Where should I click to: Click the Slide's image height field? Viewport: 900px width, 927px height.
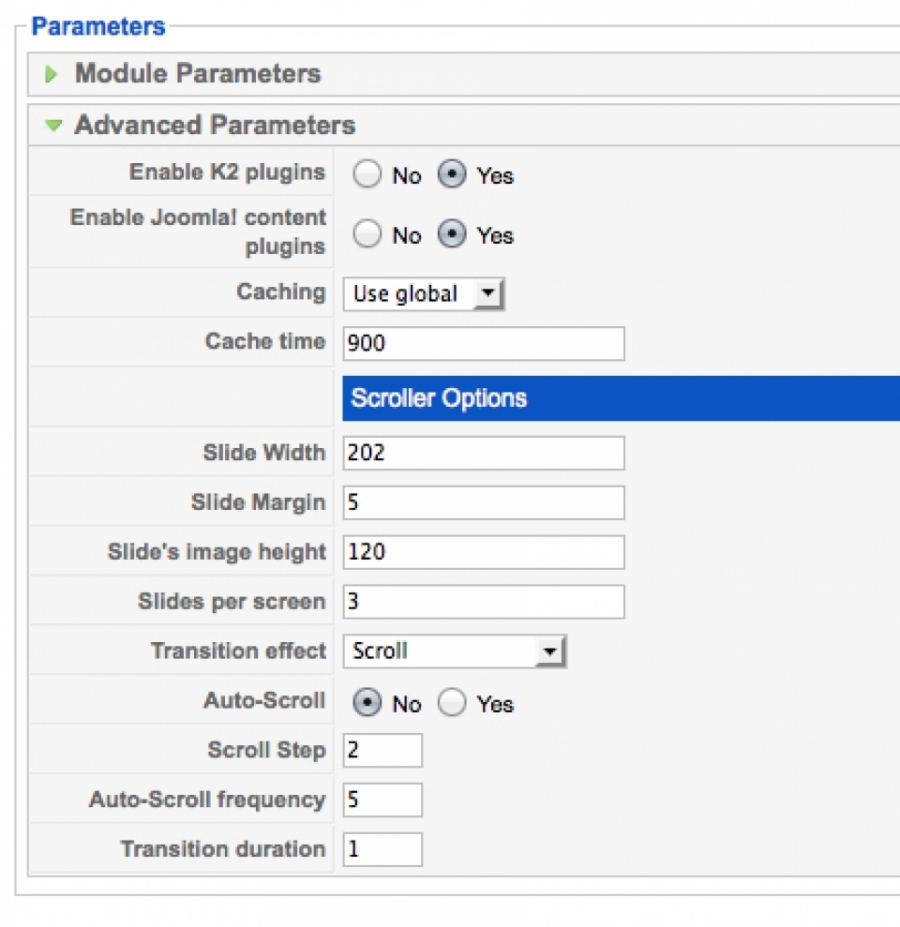pyautogui.click(x=484, y=552)
